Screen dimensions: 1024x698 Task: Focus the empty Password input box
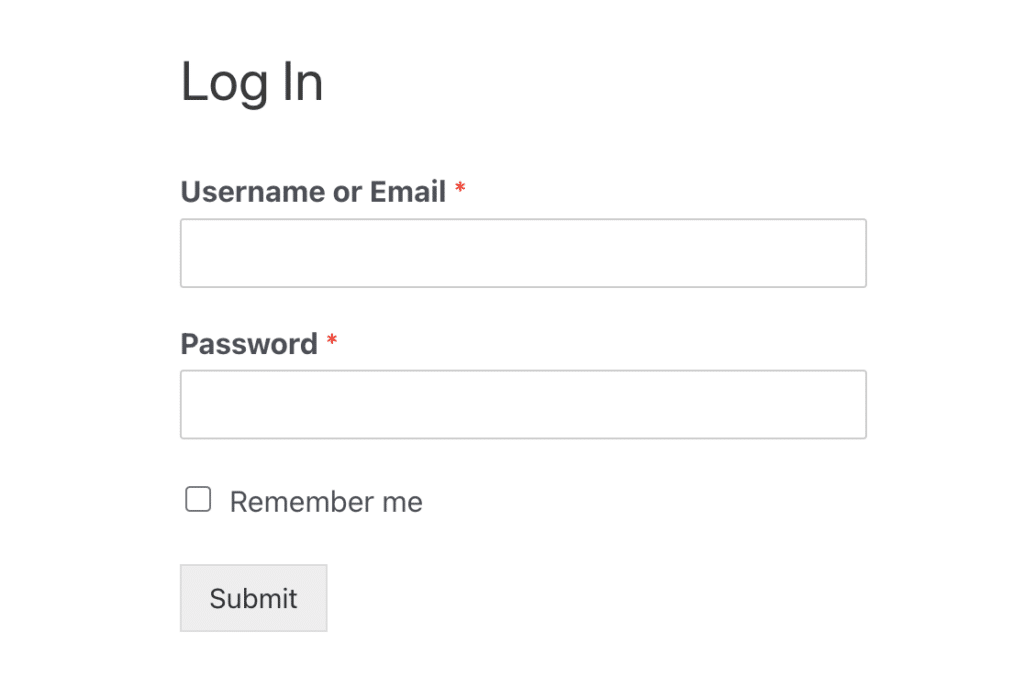[522, 404]
